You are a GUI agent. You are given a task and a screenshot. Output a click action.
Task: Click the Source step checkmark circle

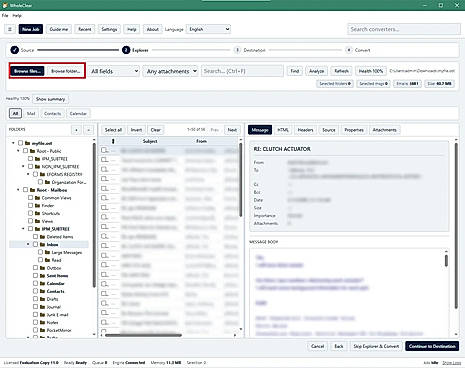click(x=15, y=50)
